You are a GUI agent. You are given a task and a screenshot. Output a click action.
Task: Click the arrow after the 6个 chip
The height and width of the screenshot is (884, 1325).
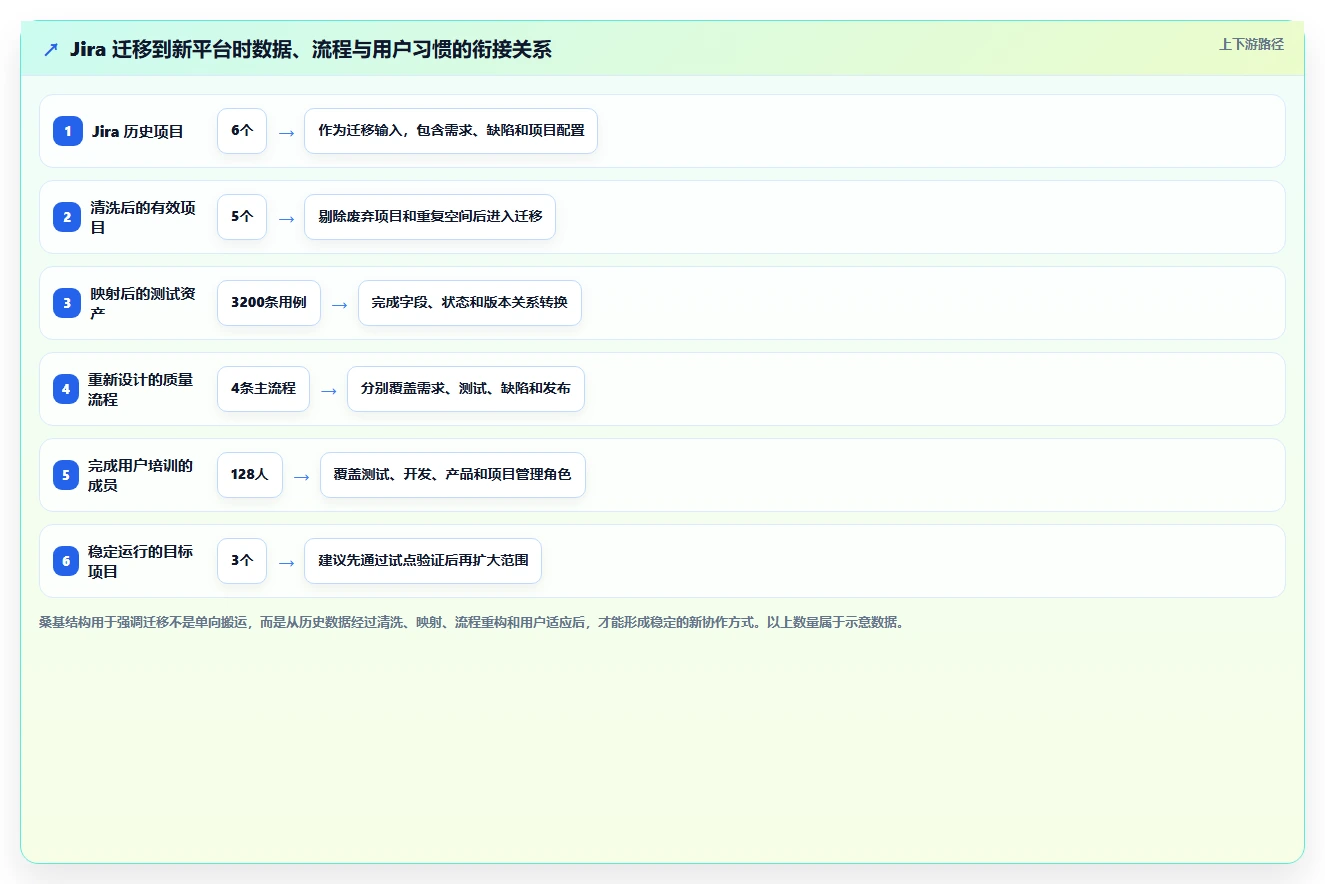click(x=286, y=132)
